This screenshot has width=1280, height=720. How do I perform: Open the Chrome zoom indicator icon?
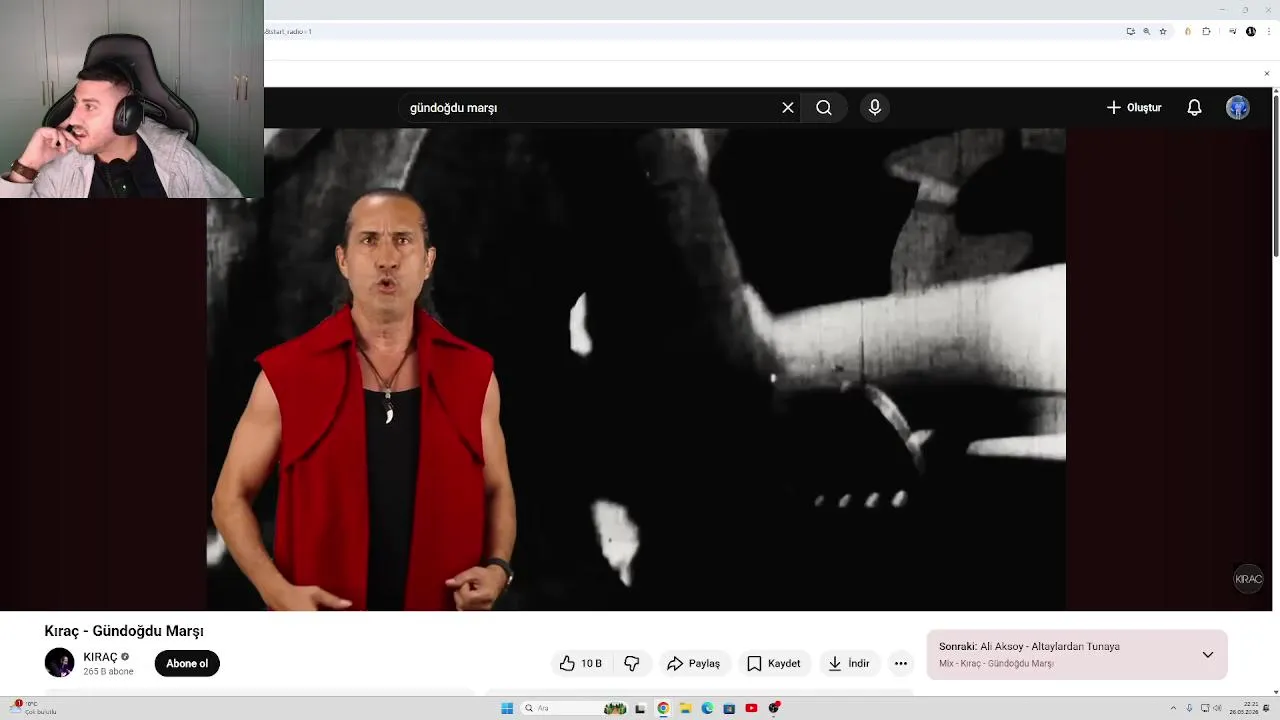[1147, 31]
